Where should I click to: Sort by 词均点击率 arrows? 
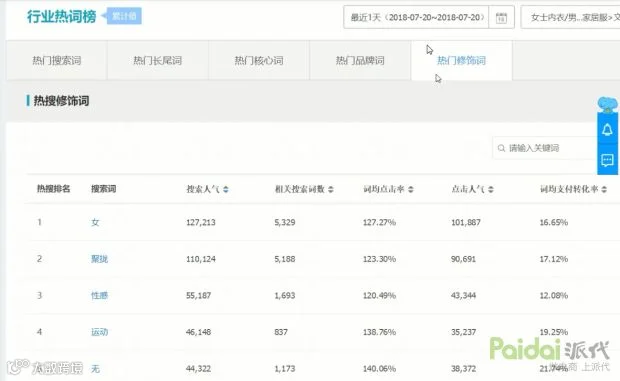[x=411, y=189]
